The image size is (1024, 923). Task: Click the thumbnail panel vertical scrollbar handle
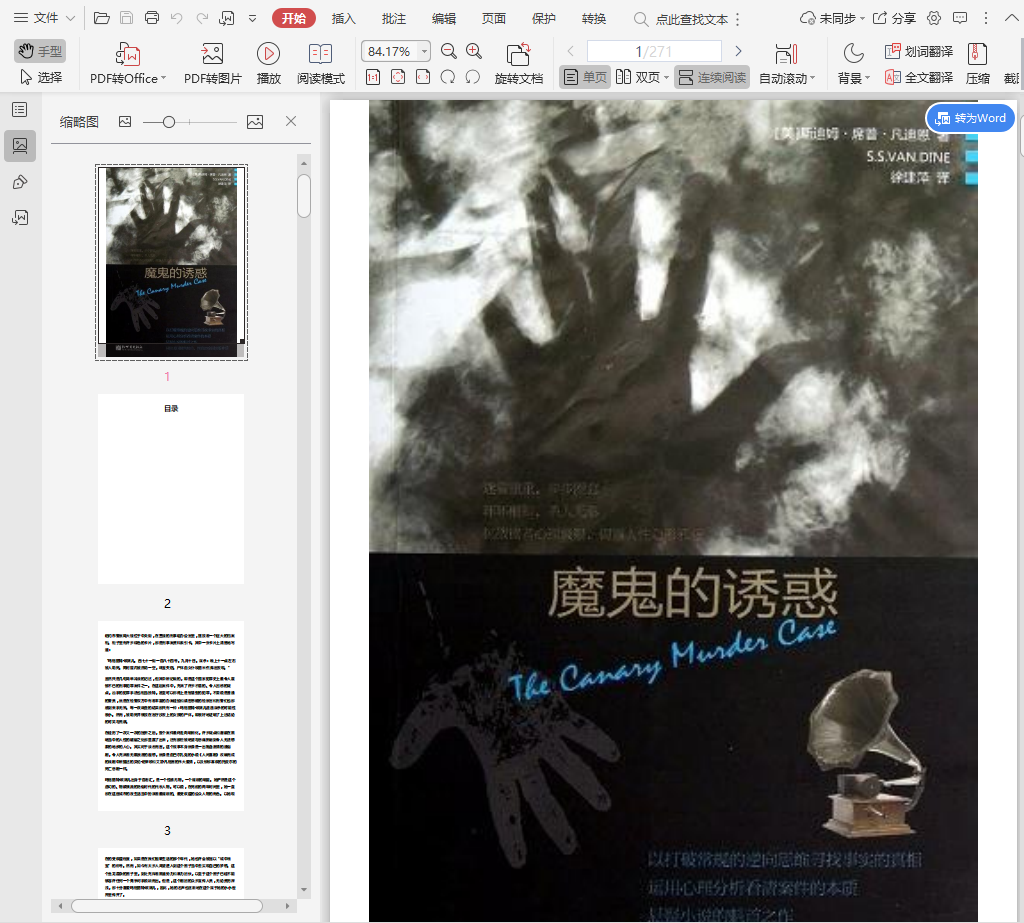pyautogui.click(x=304, y=195)
